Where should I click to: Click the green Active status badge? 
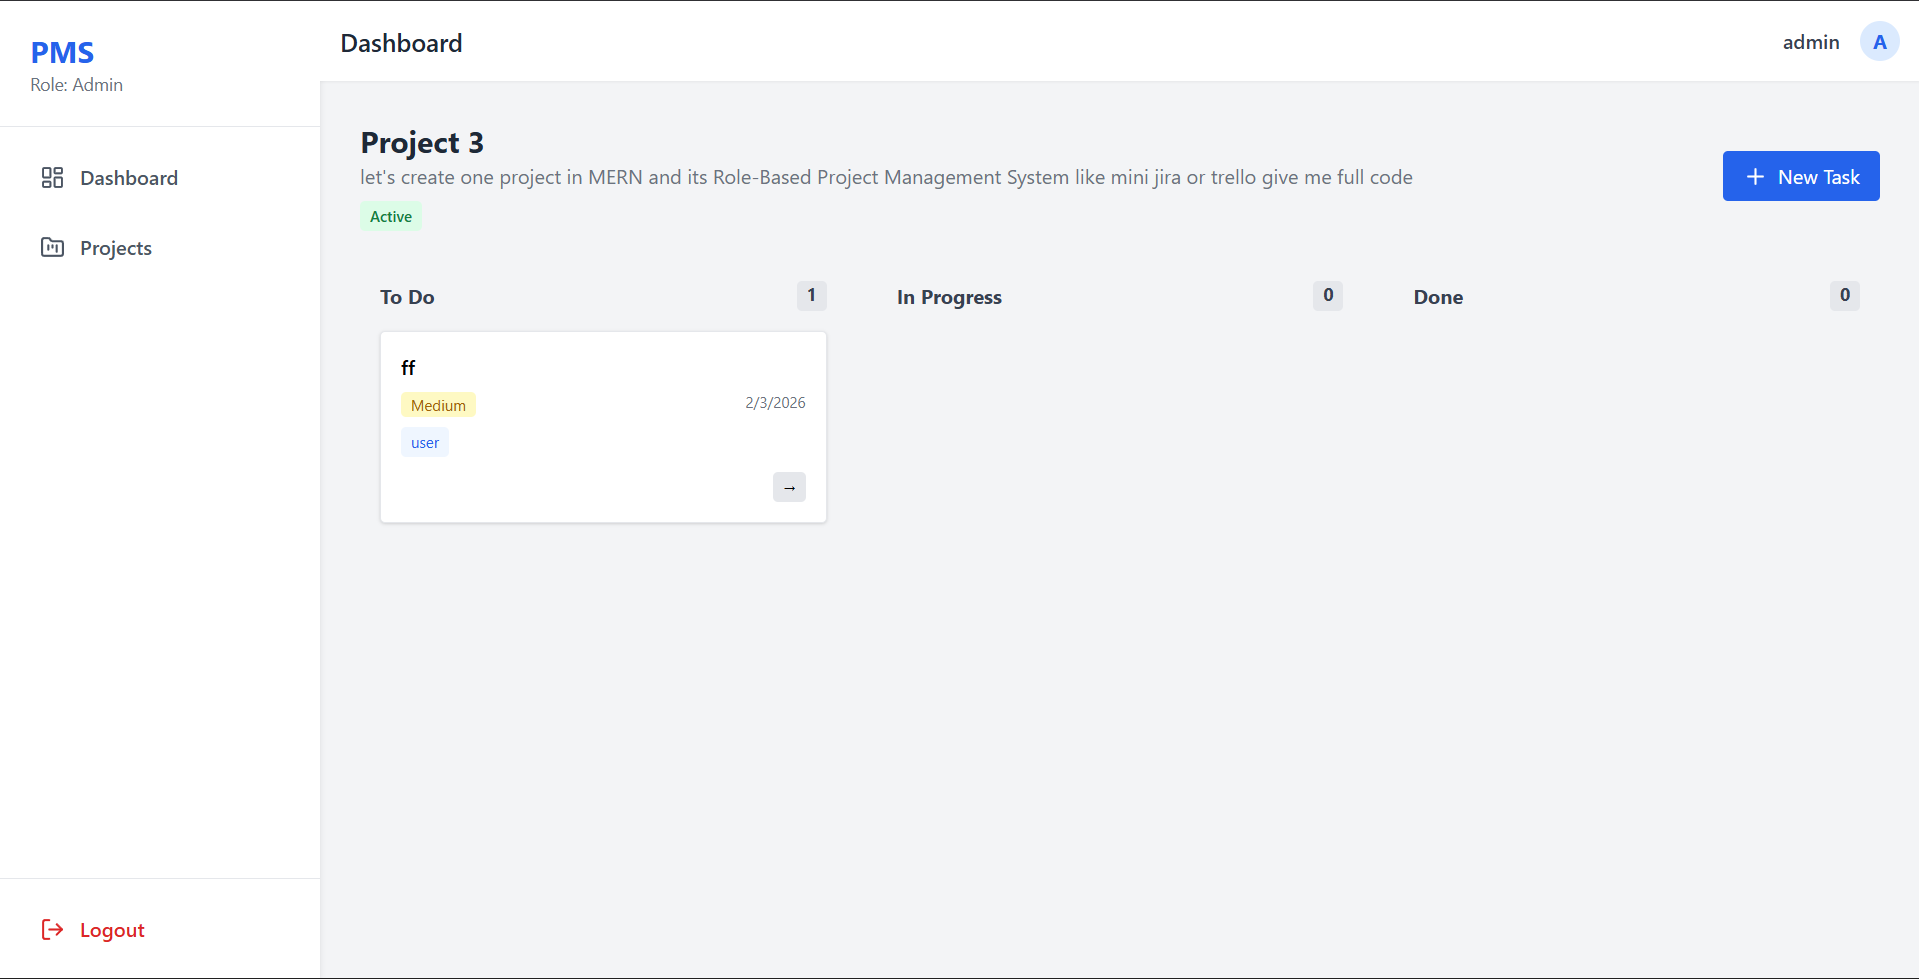tap(390, 217)
